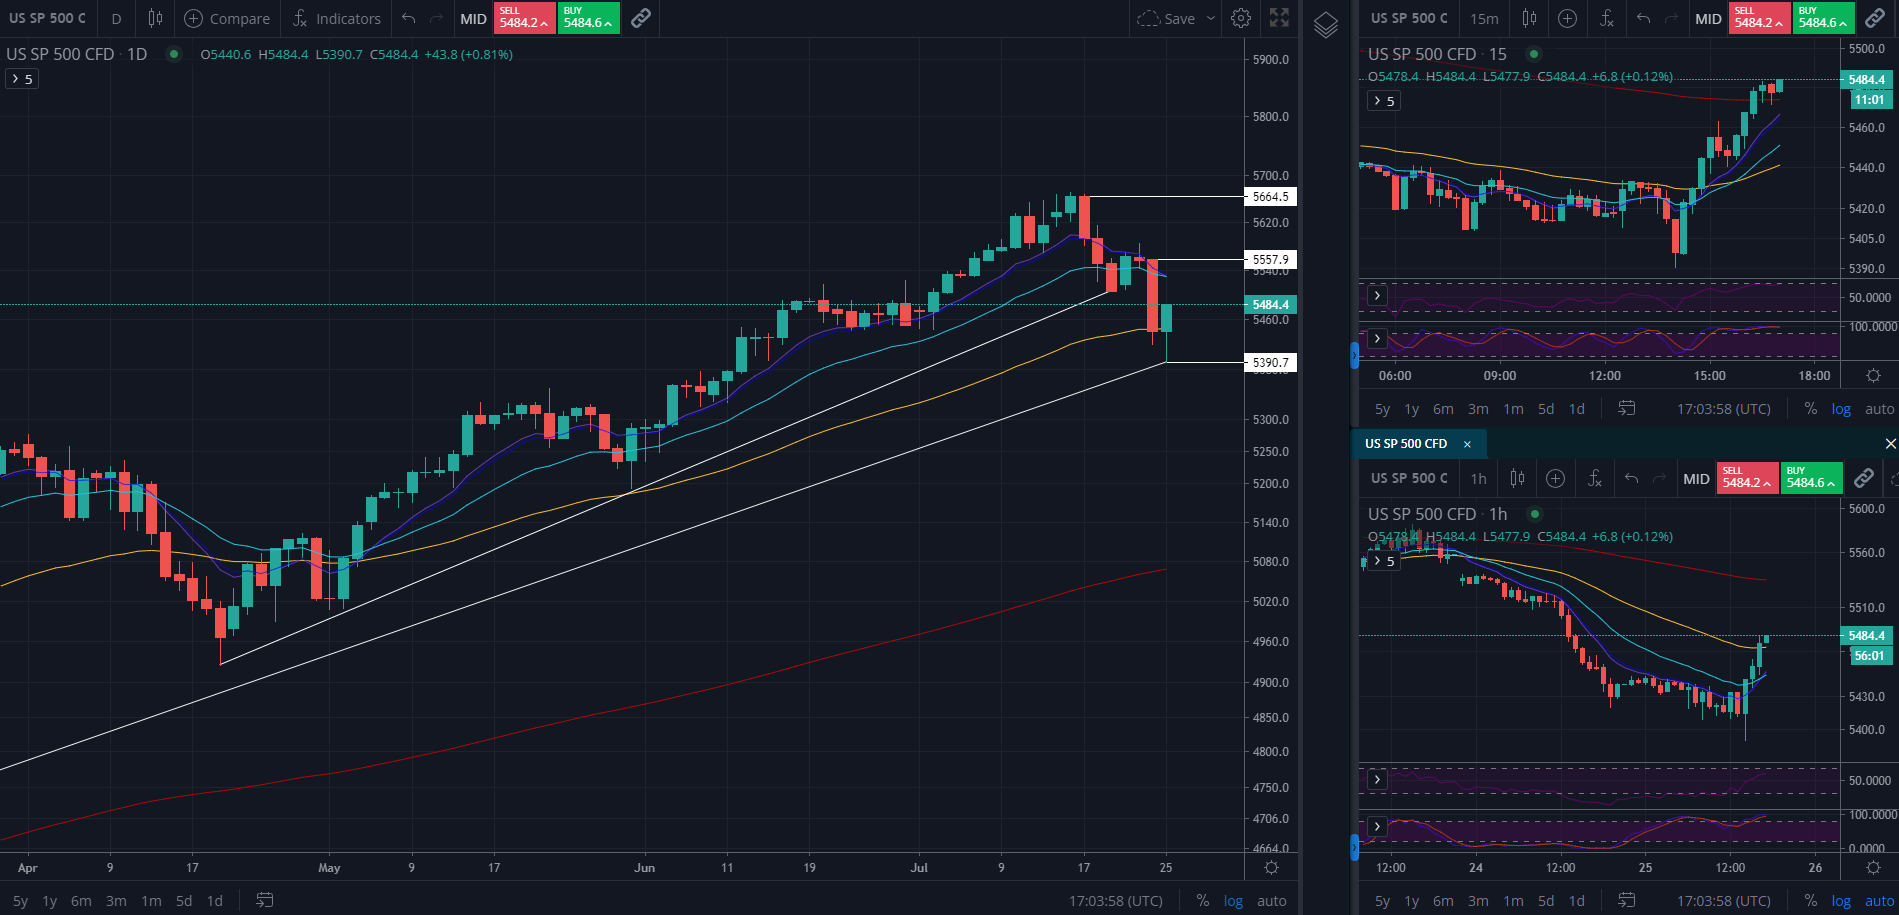Open US SP 500 C symbol search main chart
The height and width of the screenshot is (915, 1899).
pyautogui.click(x=47, y=18)
